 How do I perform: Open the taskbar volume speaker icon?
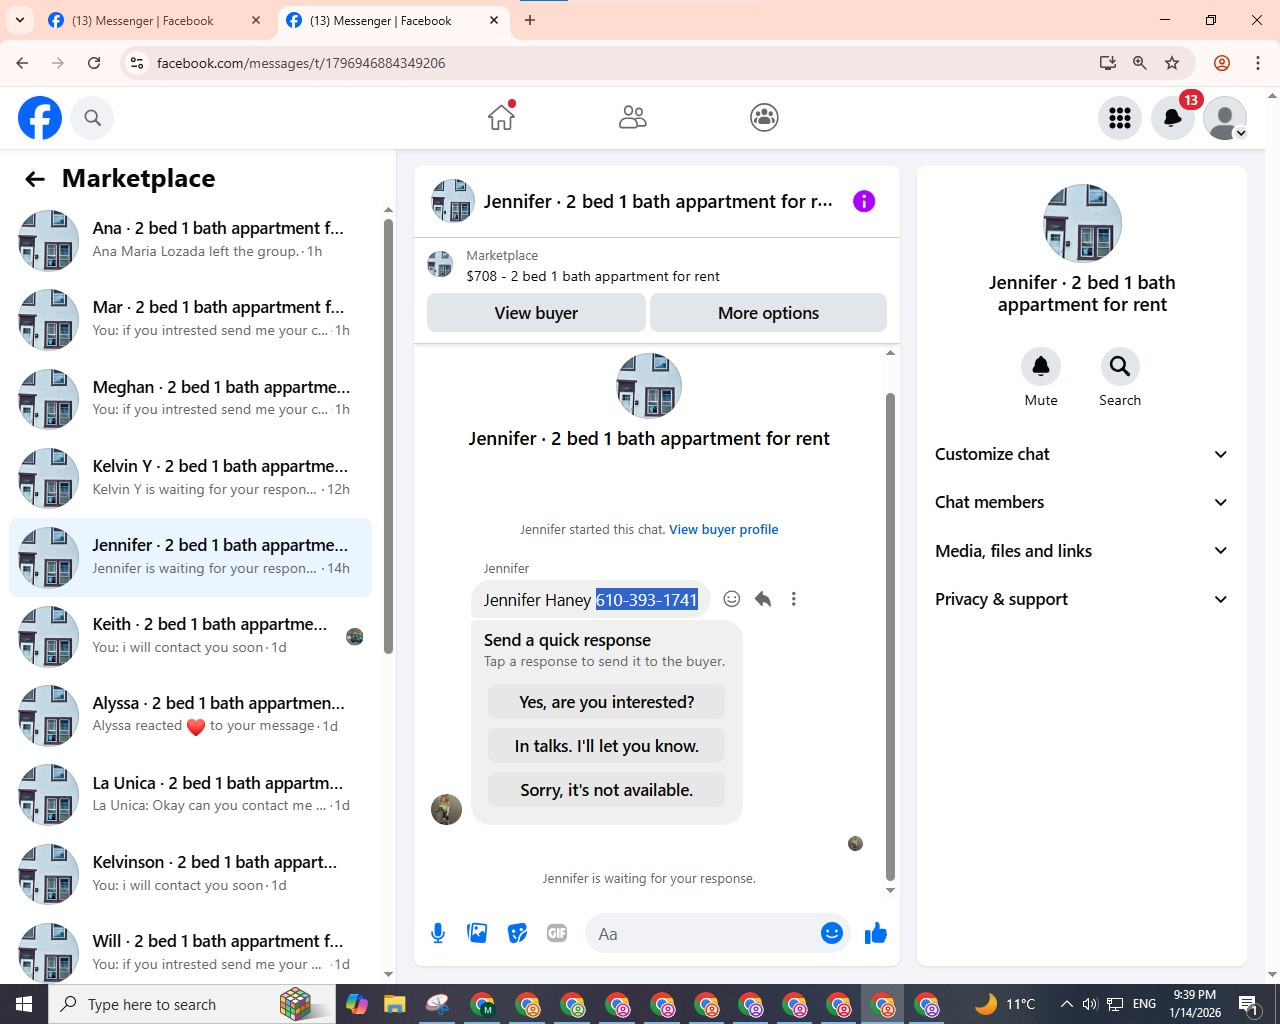tap(1090, 1004)
